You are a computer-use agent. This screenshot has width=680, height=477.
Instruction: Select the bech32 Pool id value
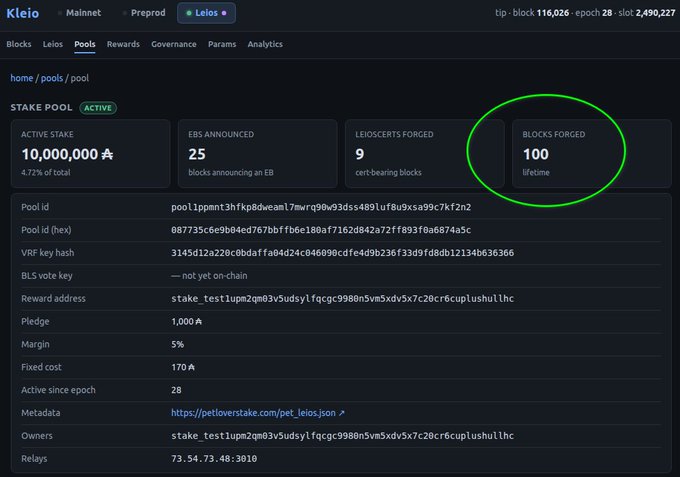(x=321, y=207)
